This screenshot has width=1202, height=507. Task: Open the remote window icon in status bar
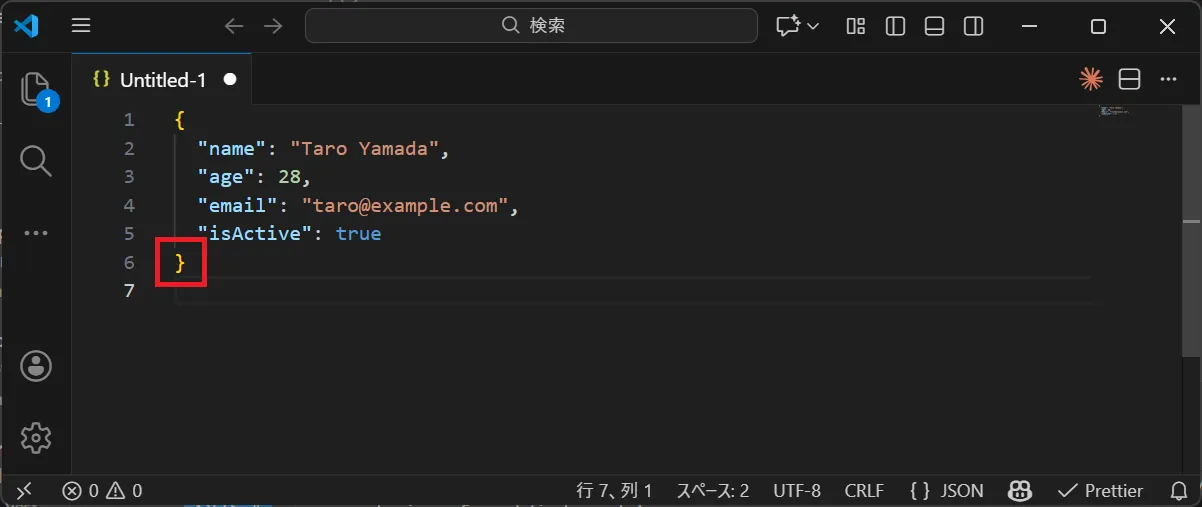tap(25, 491)
